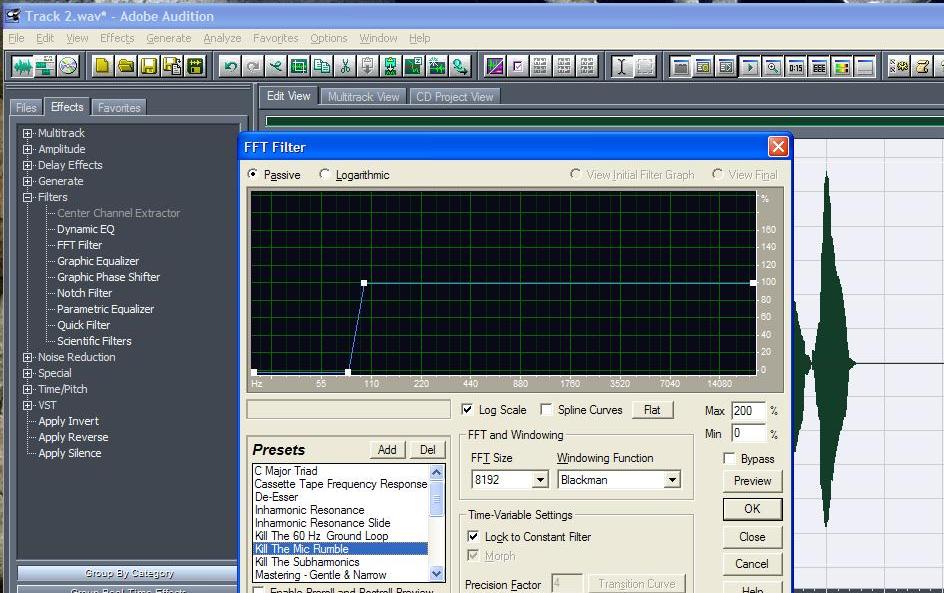Image resolution: width=944 pixels, height=593 pixels.
Task: Enable the Spline Curves checkbox
Action: [x=546, y=409]
